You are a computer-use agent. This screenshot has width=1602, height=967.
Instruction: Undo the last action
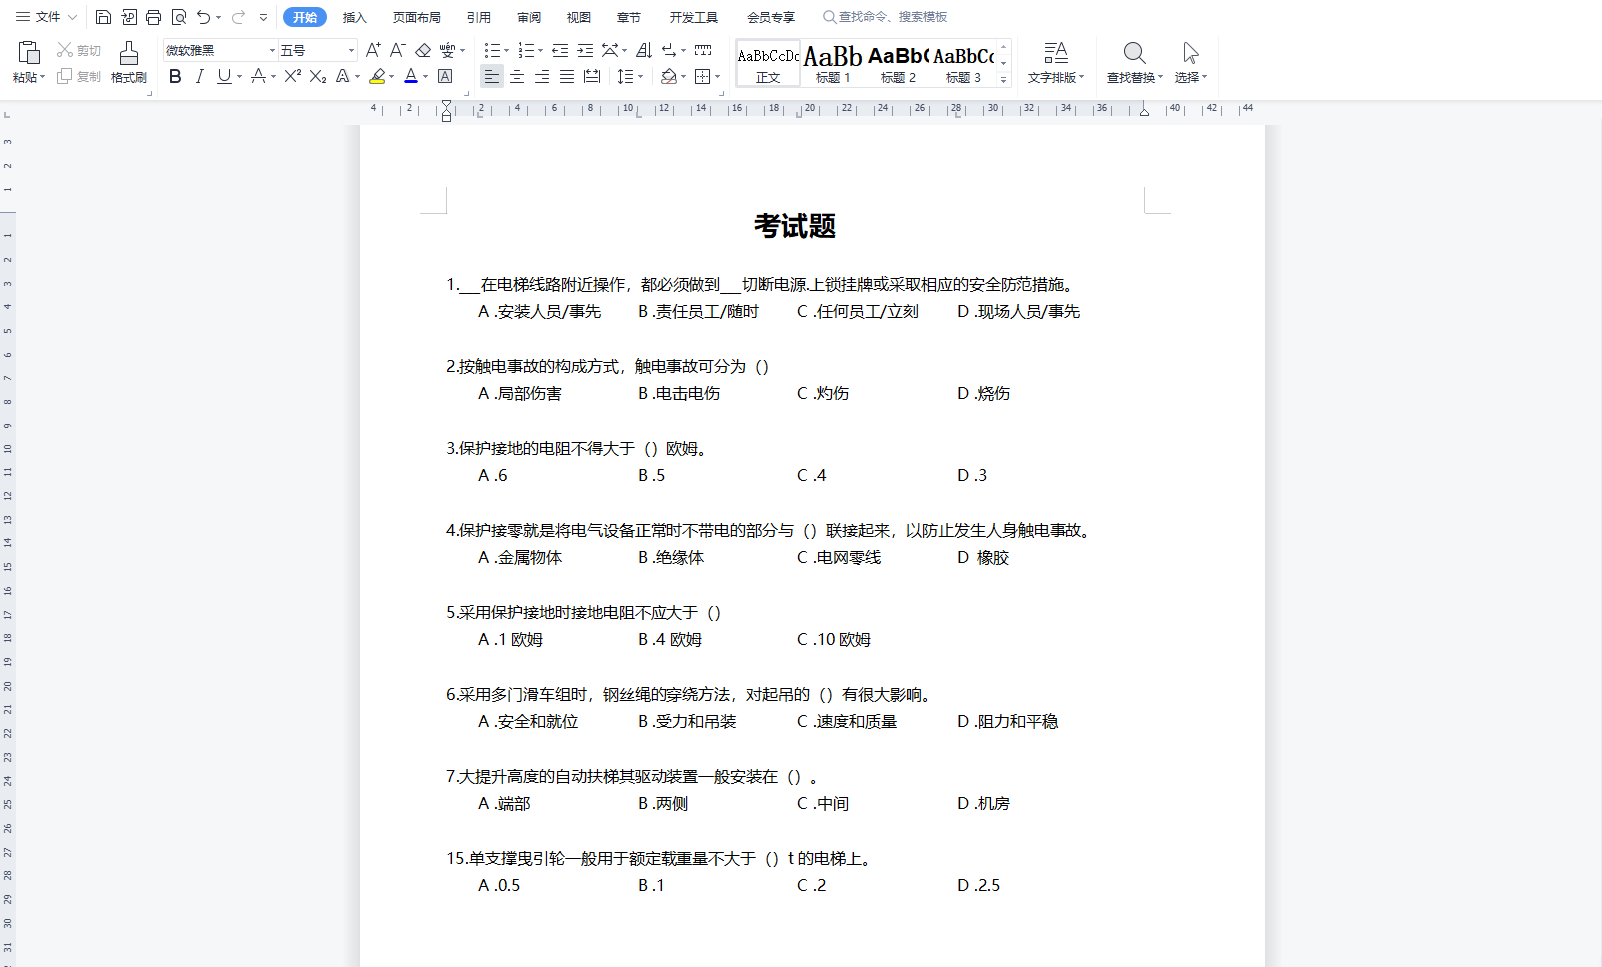[x=204, y=17]
